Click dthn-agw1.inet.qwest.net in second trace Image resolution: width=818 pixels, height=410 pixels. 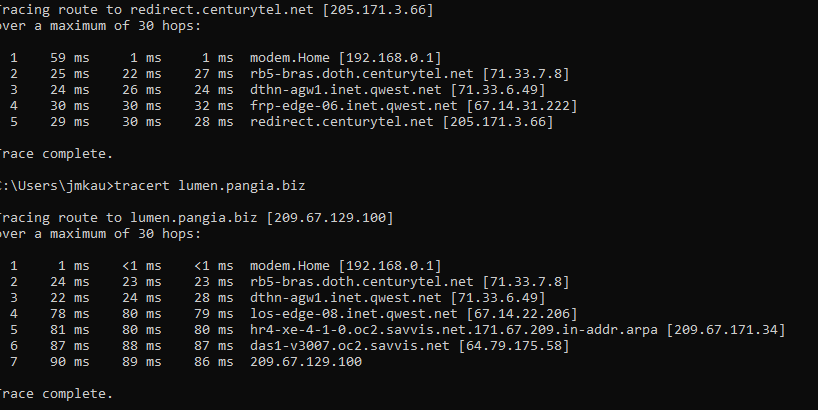pyautogui.click(x=345, y=298)
